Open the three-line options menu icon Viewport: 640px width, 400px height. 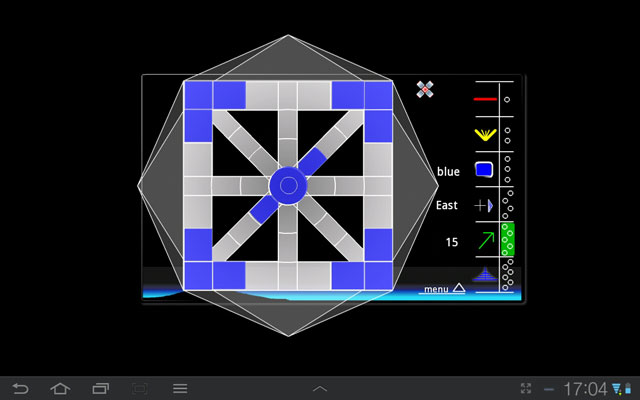click(x=180, y=389)
